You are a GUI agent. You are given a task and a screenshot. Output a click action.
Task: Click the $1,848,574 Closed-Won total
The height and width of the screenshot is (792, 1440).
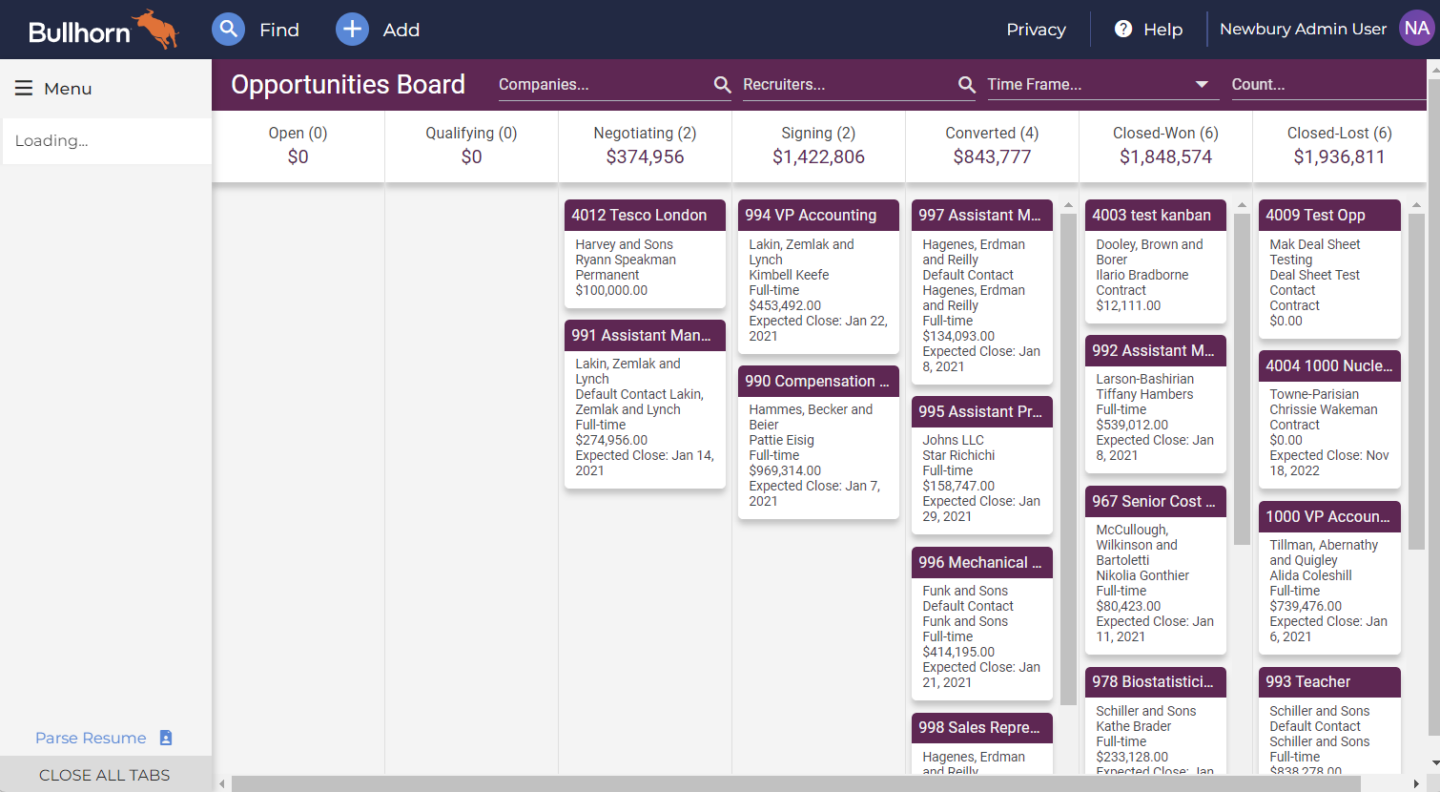tap(1166, 157)
